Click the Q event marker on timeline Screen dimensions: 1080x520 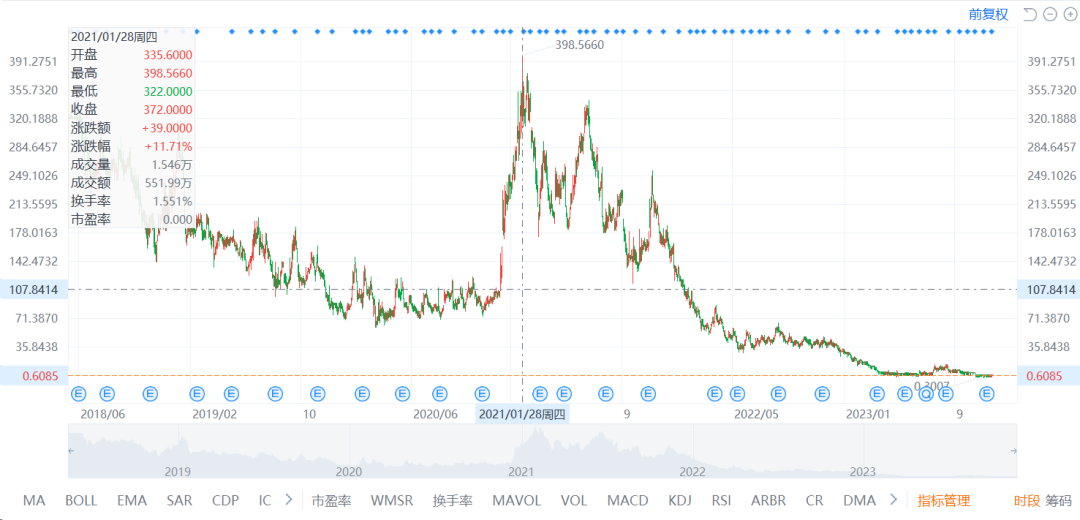click(x=926, y=393)
